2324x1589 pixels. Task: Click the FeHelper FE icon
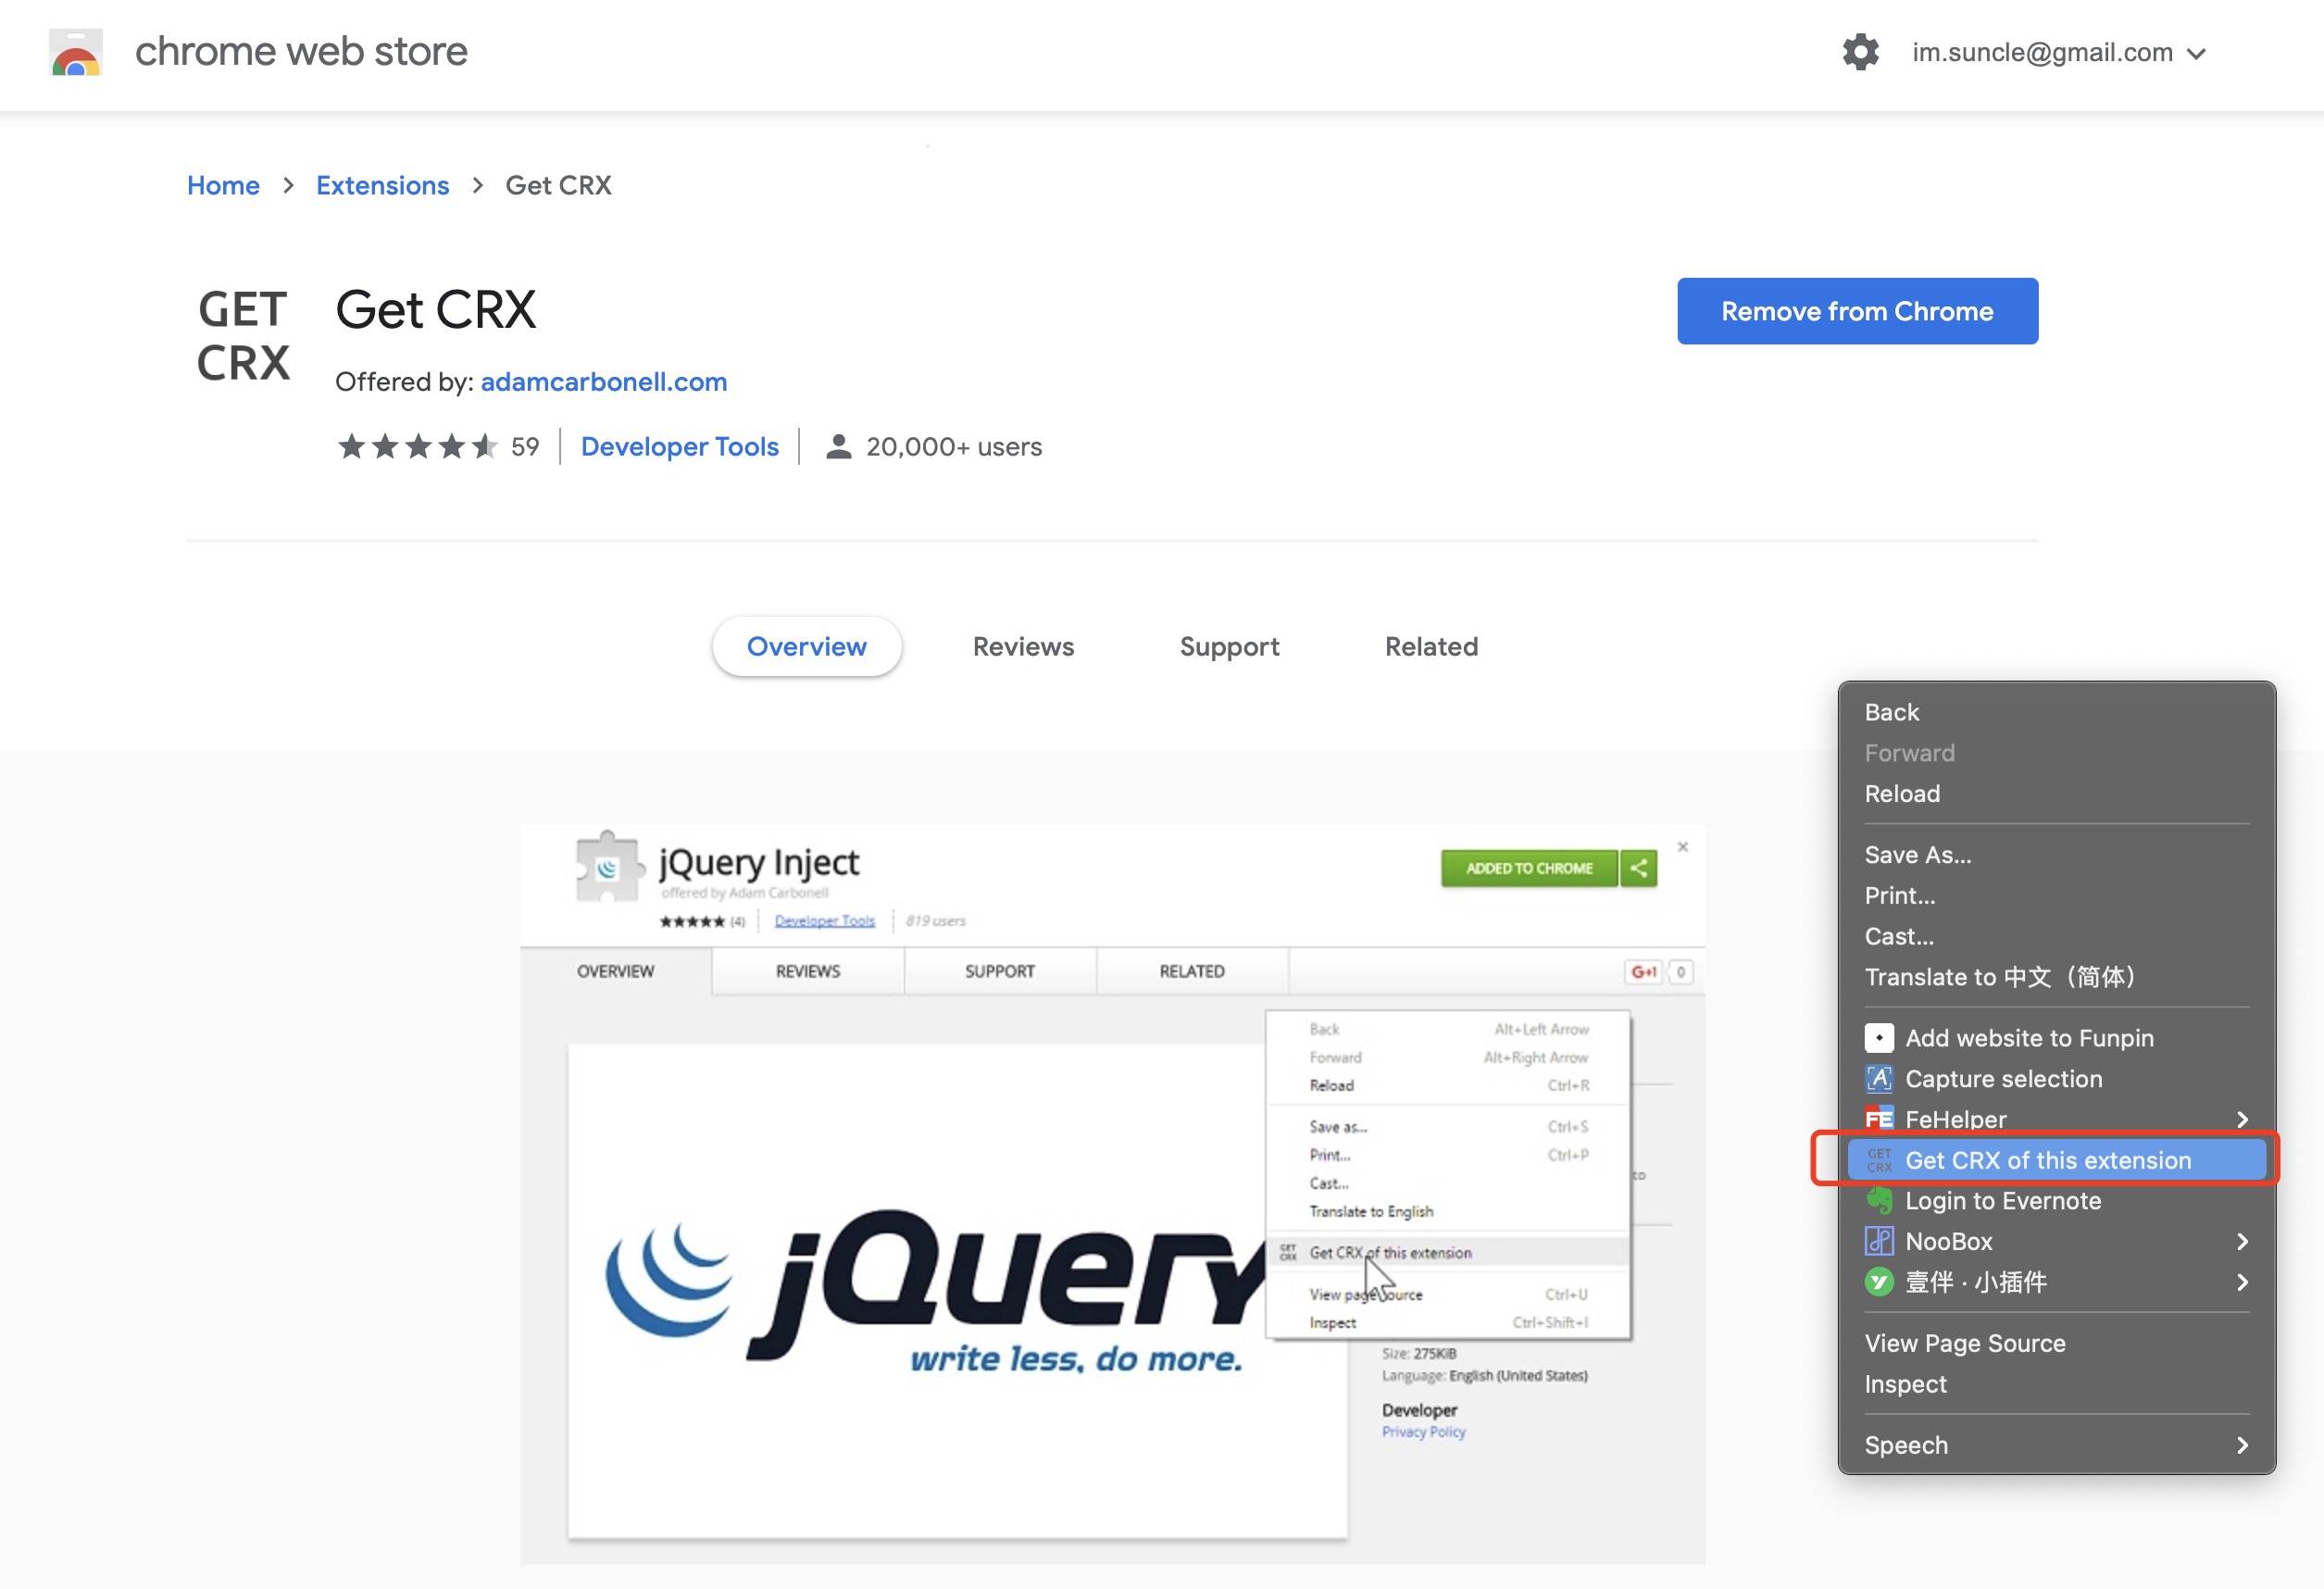[1879, 1119]
